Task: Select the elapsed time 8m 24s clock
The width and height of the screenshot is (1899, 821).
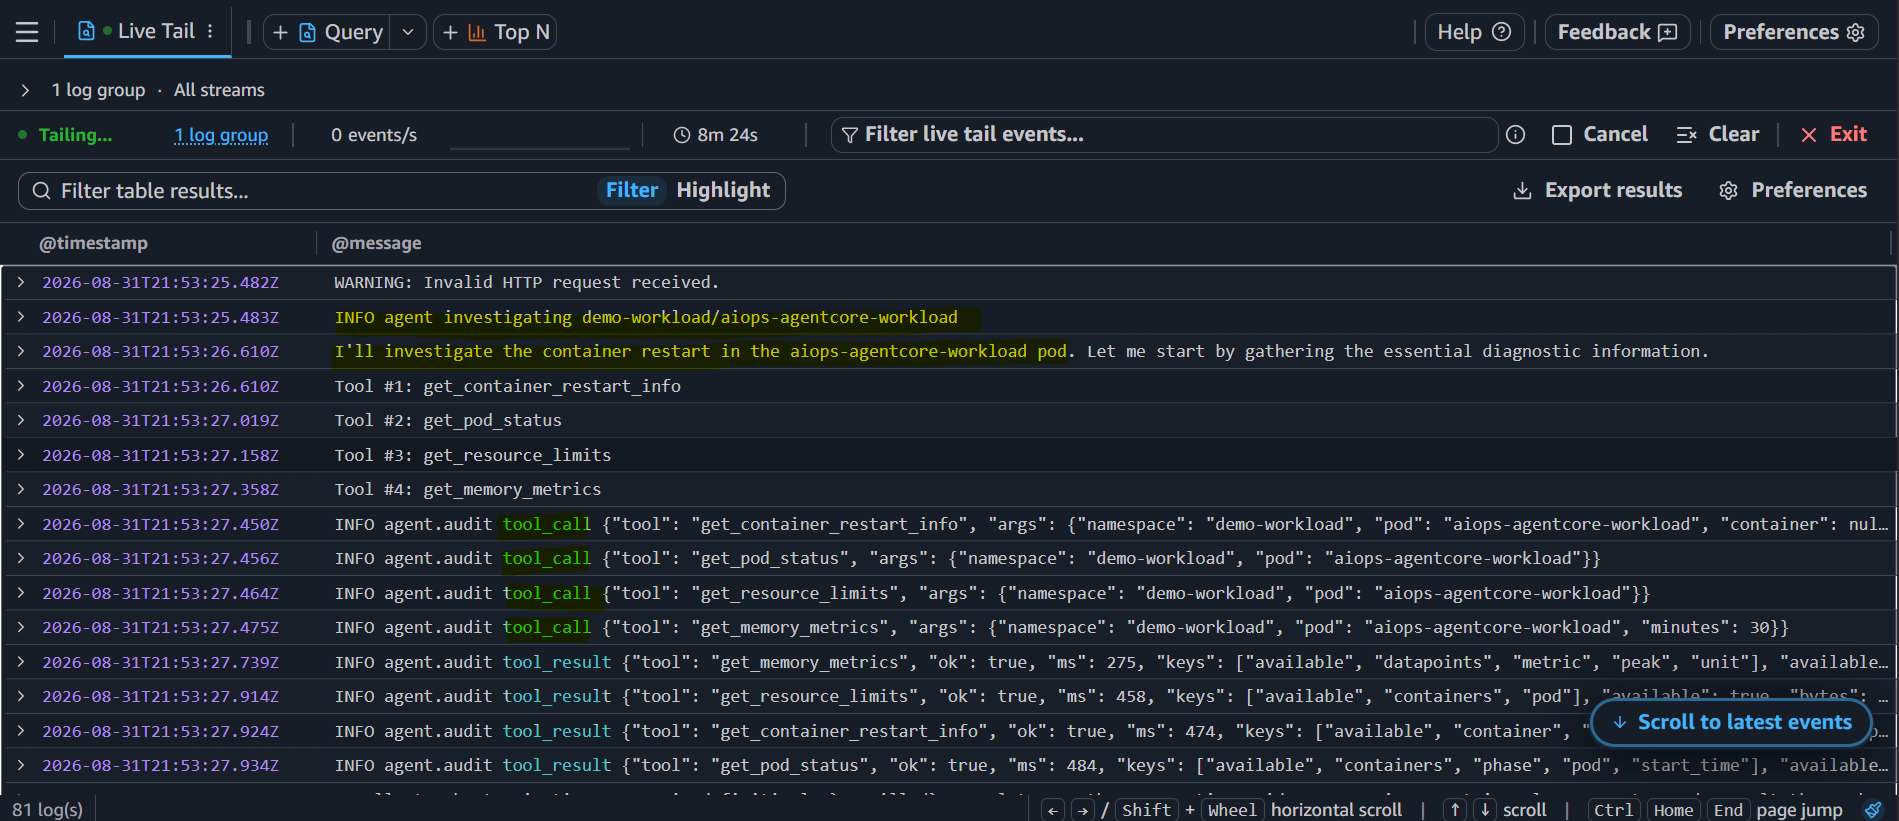Action: (x=716, y=135)
